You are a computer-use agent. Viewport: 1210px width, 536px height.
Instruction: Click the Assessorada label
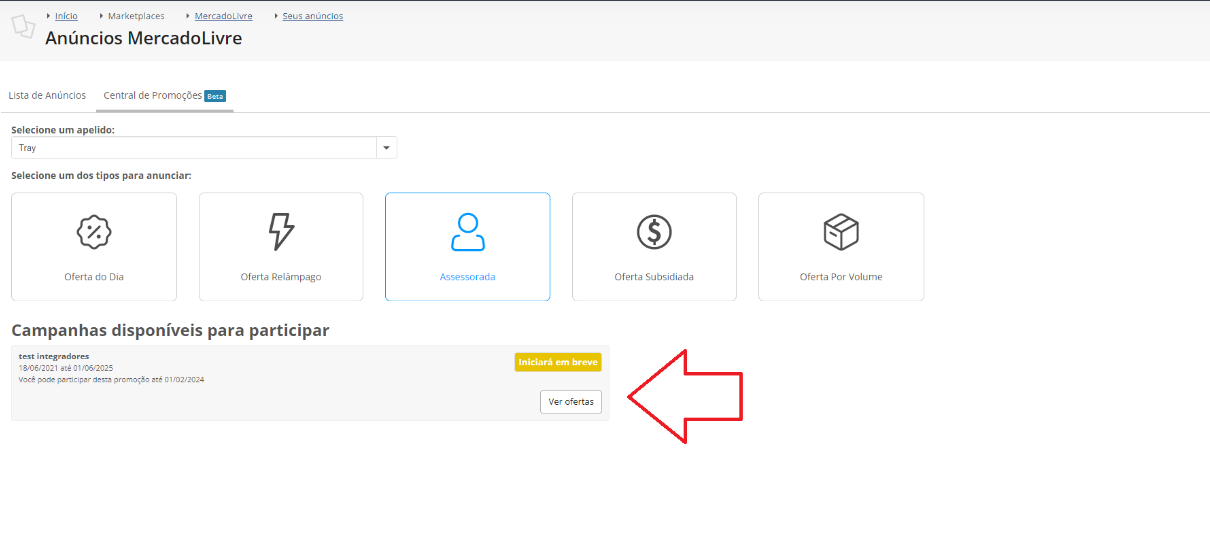pos(467,277)
